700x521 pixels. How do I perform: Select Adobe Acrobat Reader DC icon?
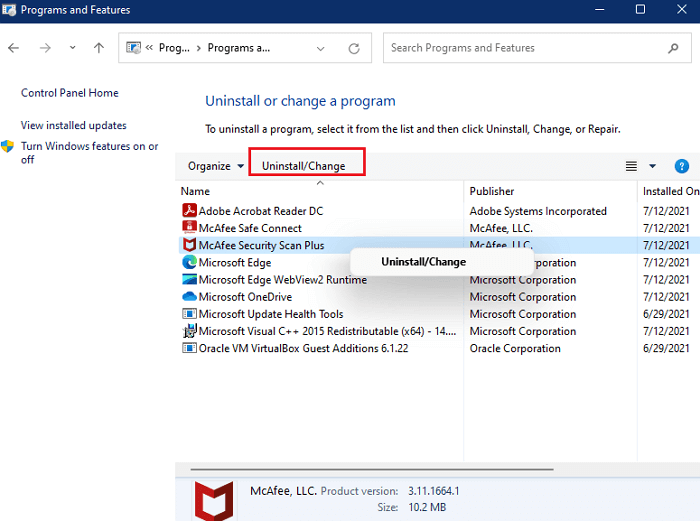189,210
